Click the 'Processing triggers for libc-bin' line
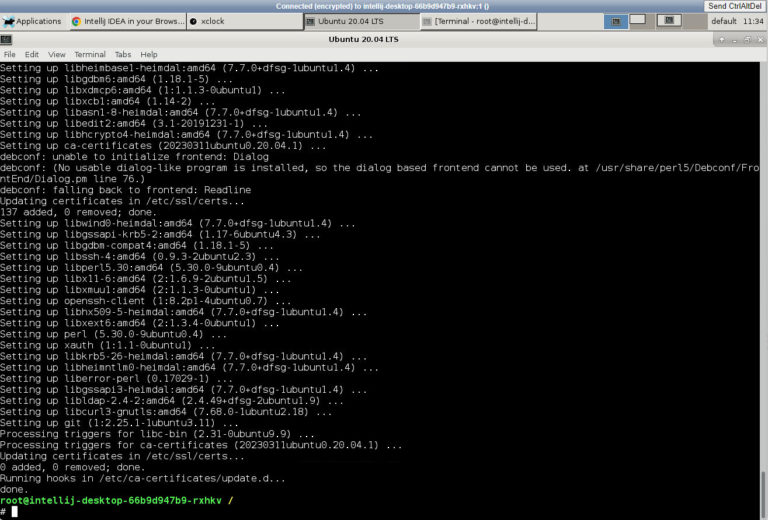The height and width of the screenshot is (520, 768). [x=157, y=434]
